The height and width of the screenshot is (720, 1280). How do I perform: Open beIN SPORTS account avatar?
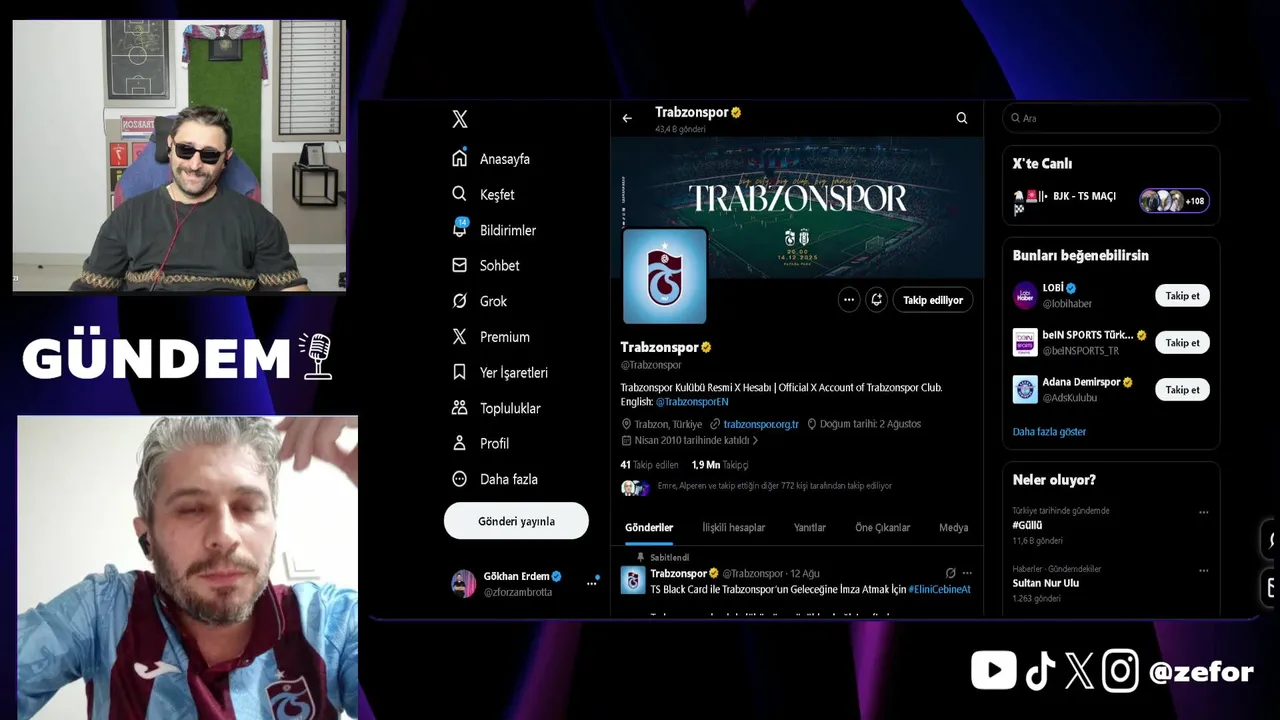(x=1025, y=342)
